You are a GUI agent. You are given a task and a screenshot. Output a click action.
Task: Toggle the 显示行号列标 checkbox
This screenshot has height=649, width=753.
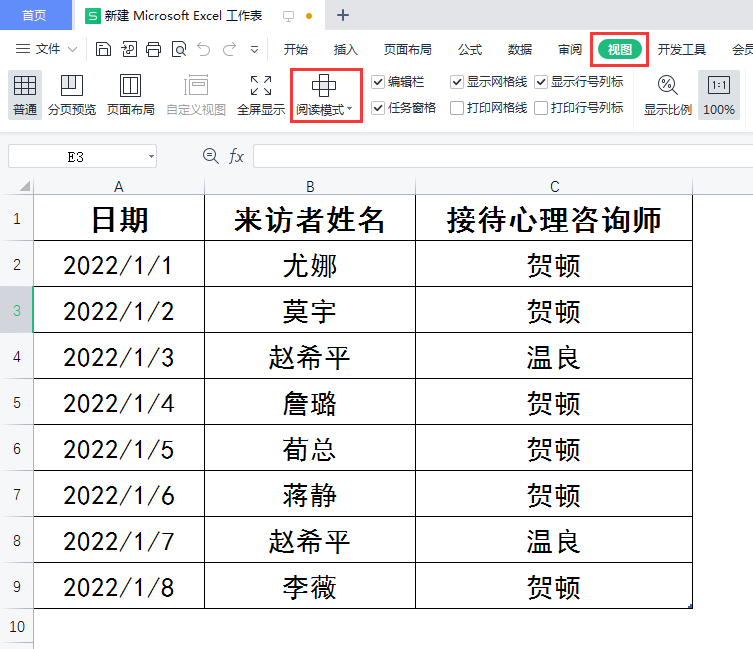pos(541,82)
